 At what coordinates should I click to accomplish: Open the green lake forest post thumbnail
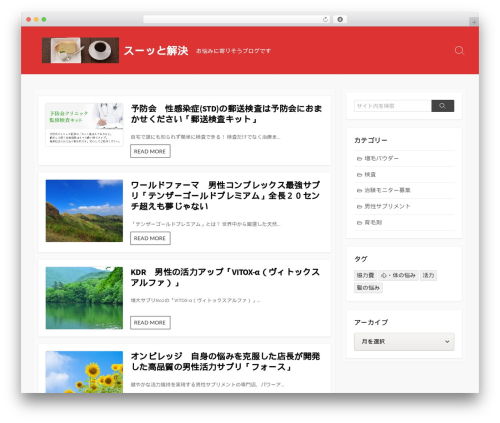[x=84, y=298]
